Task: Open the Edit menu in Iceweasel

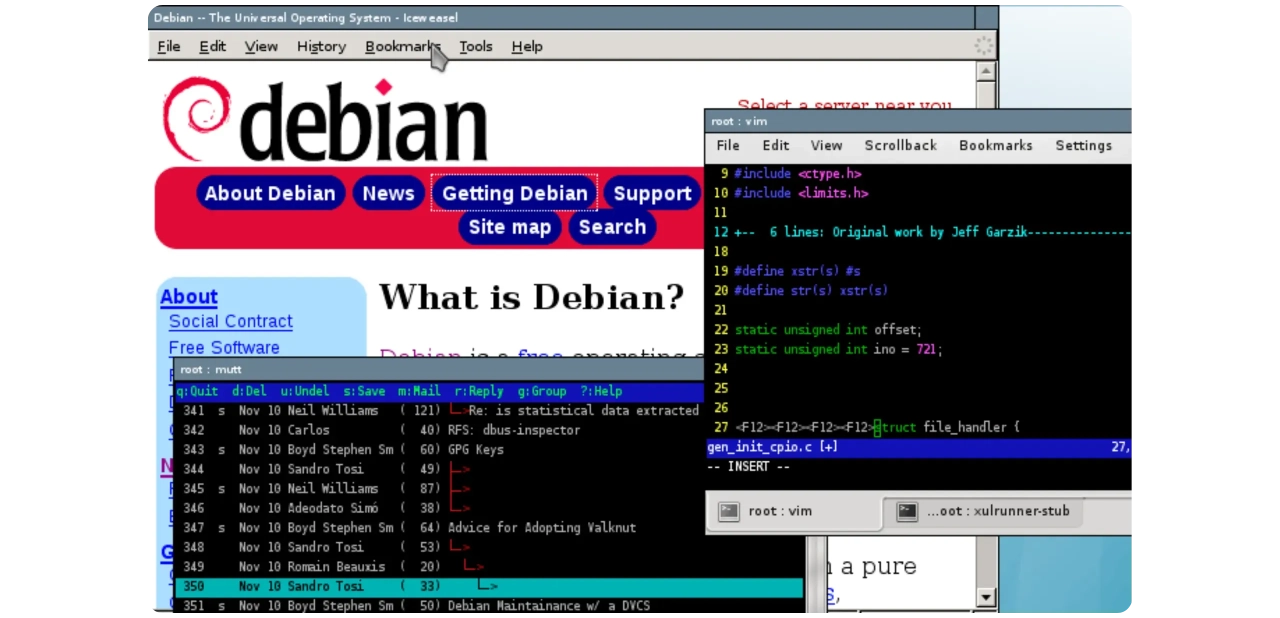Action: coord(212,46)
